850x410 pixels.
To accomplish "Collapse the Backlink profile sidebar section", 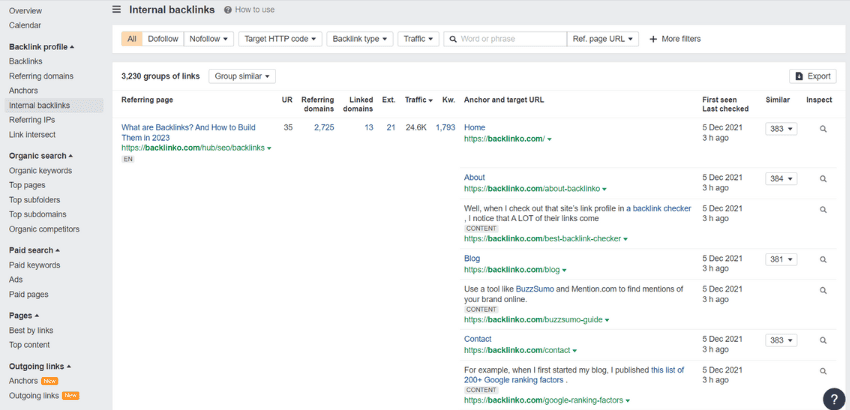I will pyautogui.click(x=42, y=47).
